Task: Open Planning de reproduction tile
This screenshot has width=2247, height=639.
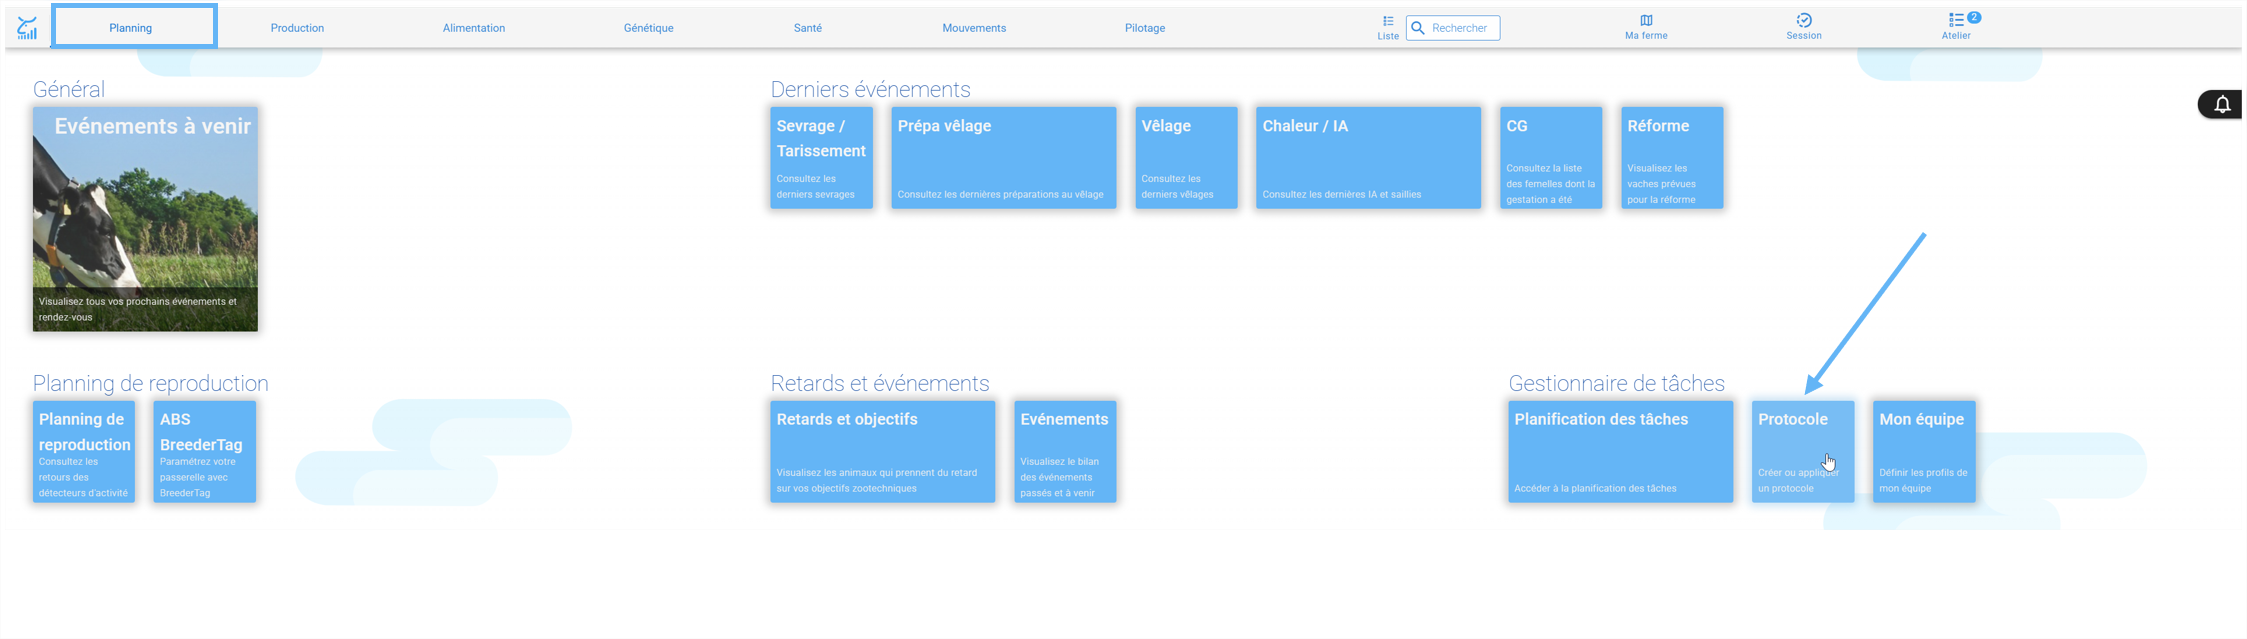Action: (x=84, y=452)
